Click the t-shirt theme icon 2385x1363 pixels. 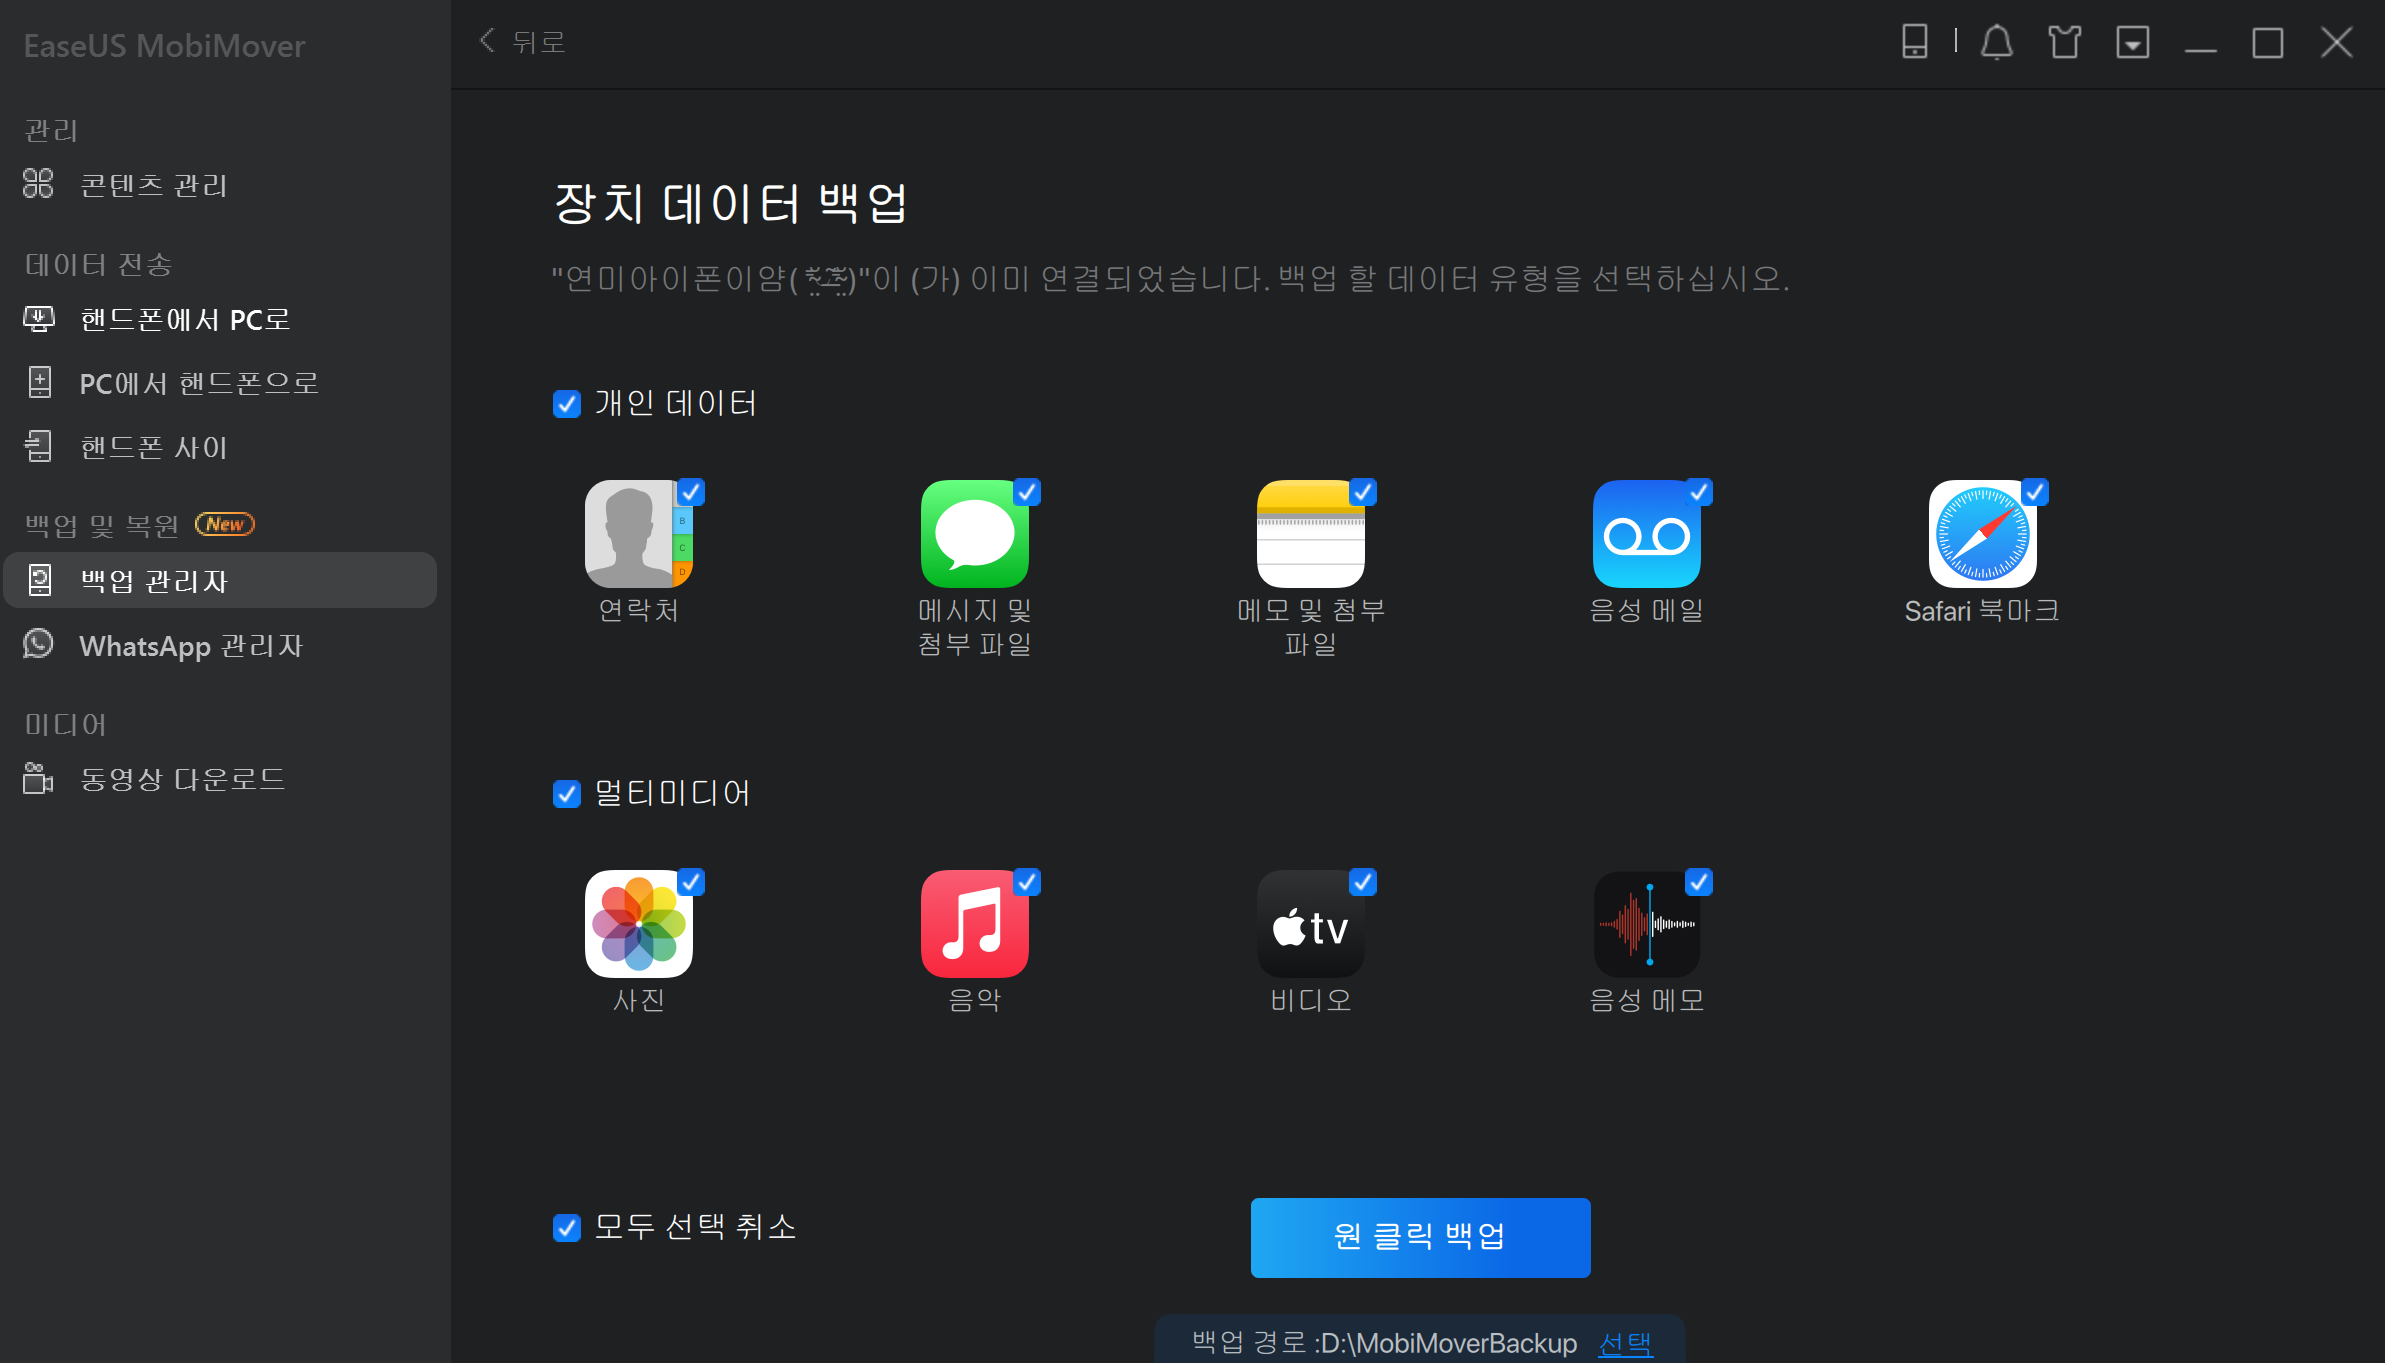(2064, 42)
